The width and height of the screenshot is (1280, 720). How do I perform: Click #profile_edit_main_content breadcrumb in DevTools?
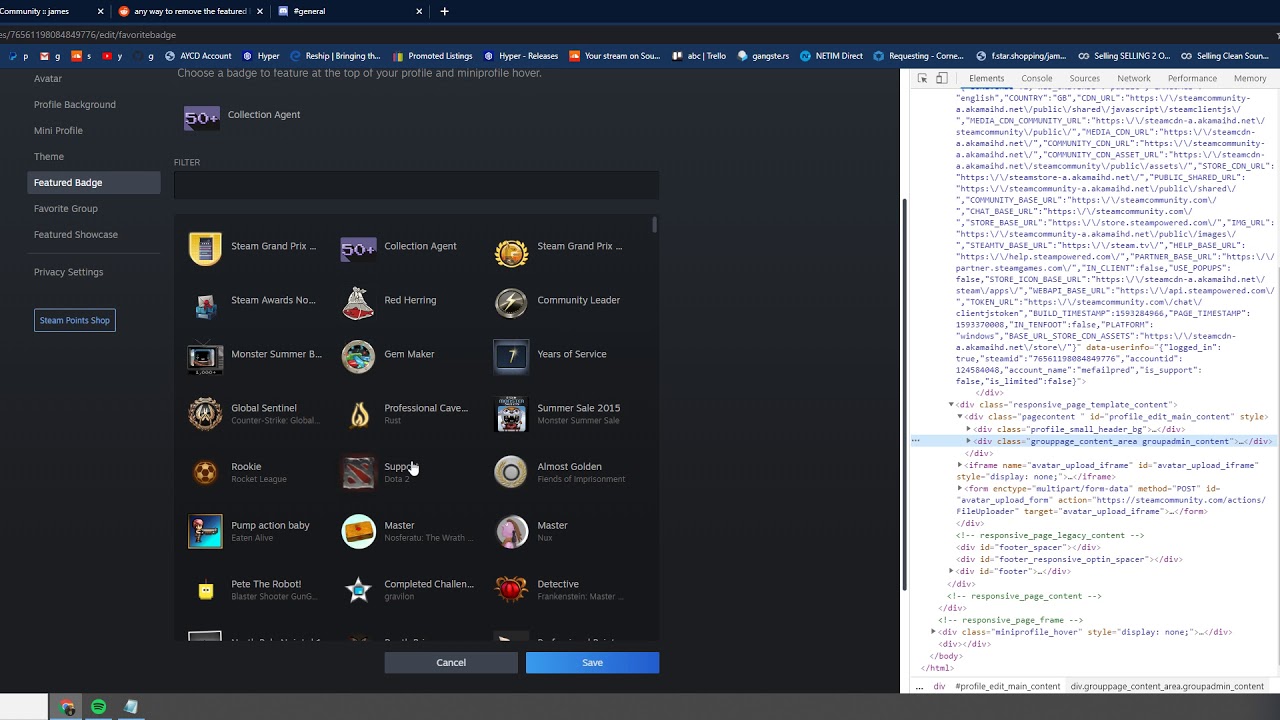[1007, 686]
